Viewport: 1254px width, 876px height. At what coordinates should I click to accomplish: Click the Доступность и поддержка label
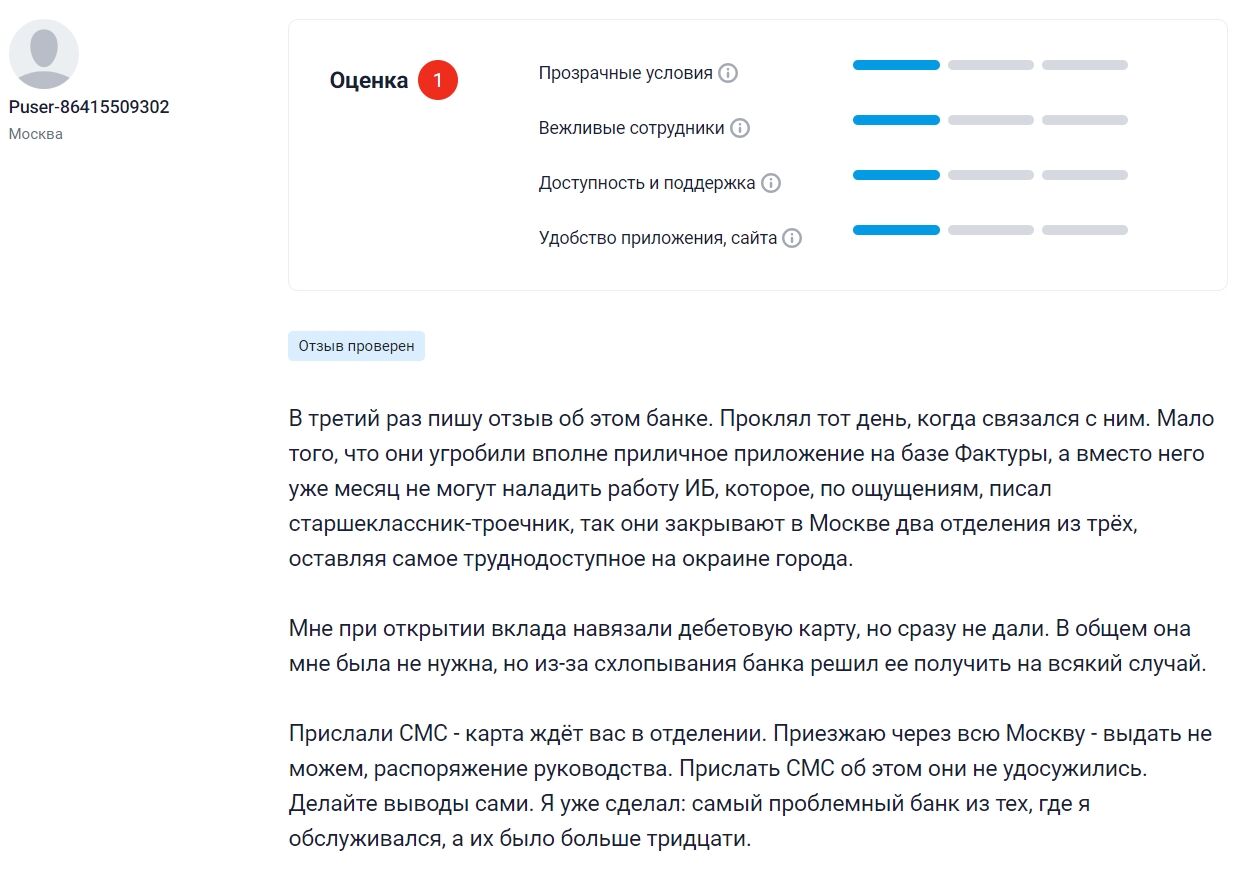click(647, 183)
